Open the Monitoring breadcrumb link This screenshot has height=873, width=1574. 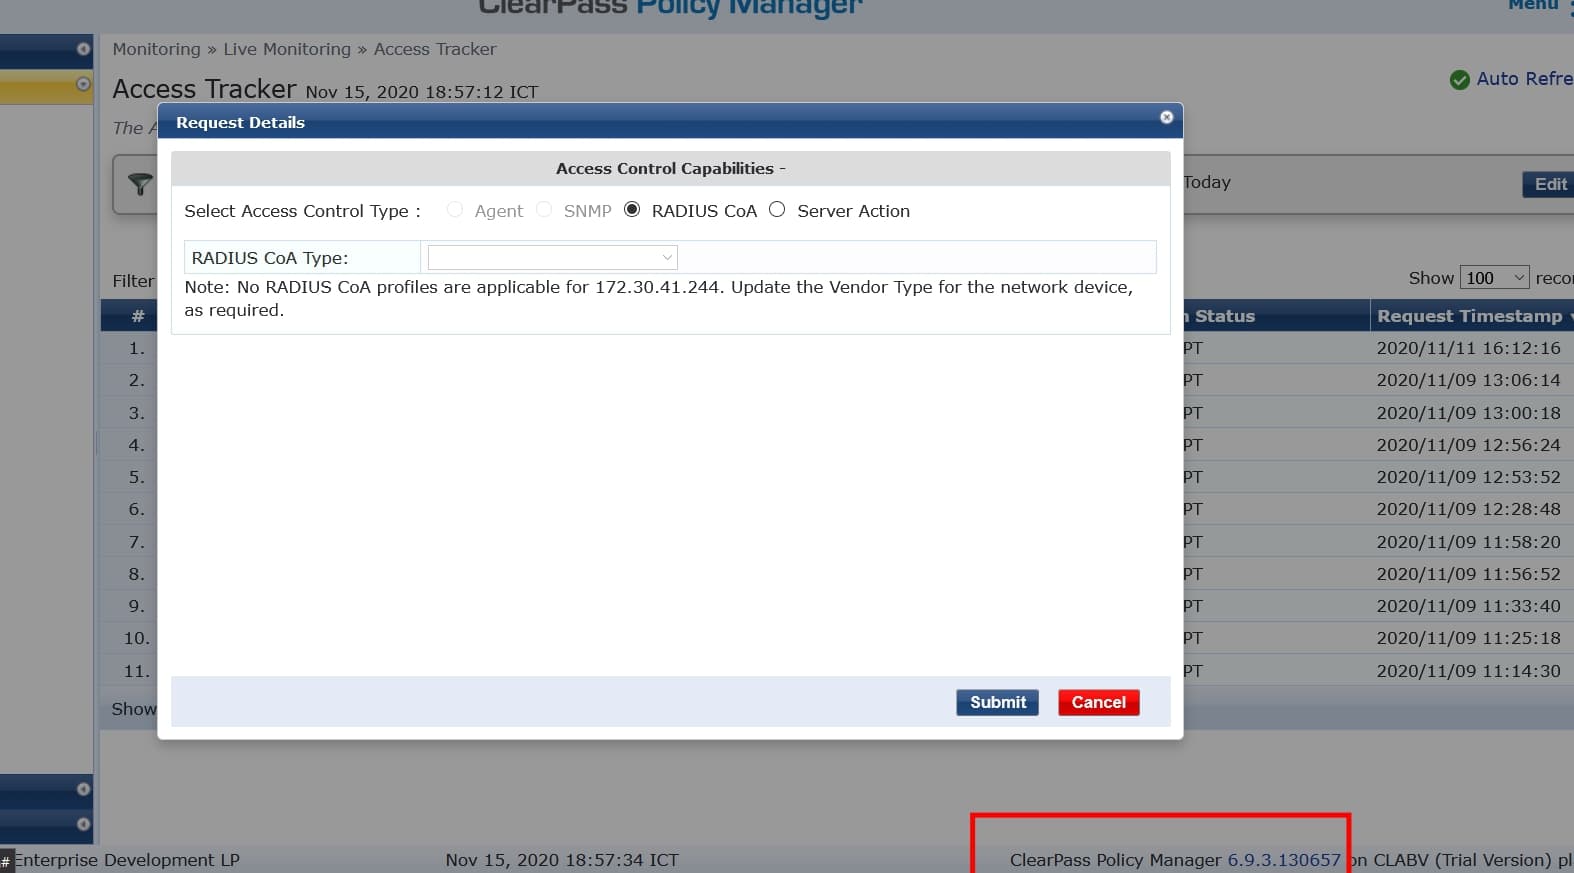156,49
